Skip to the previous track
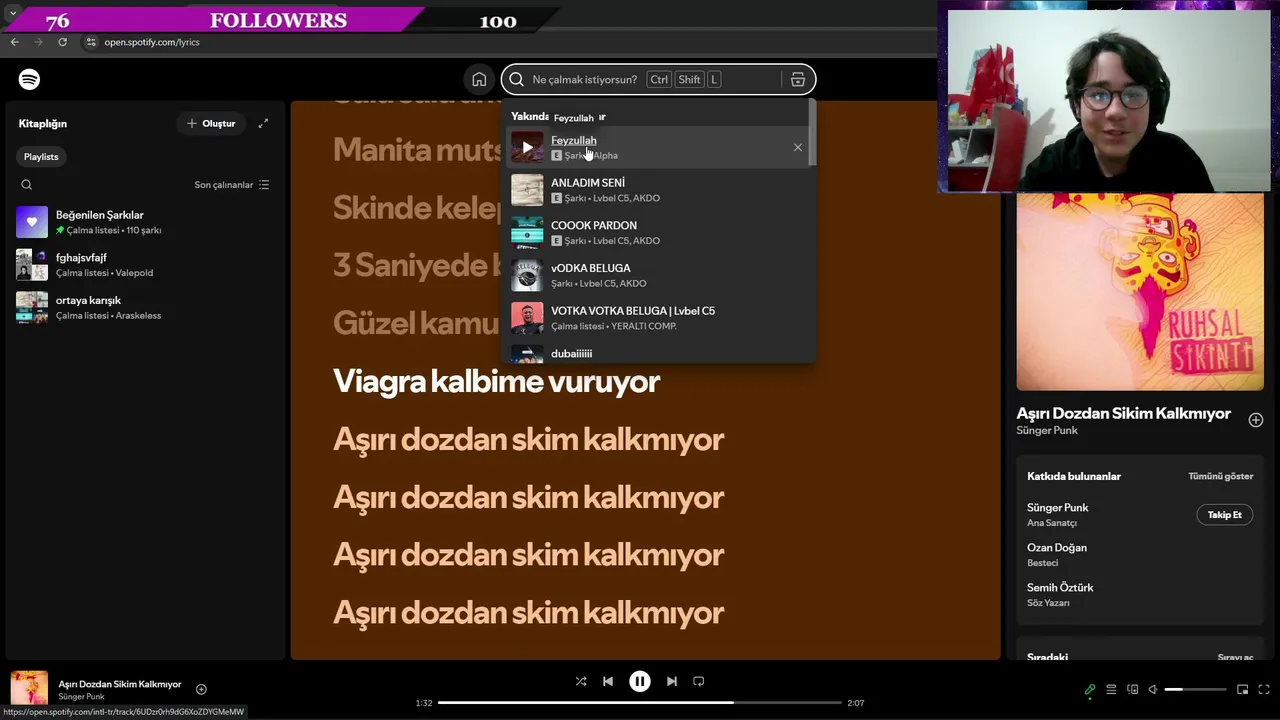The height and width of the screenshot is (720, 1280). (607, 681)
